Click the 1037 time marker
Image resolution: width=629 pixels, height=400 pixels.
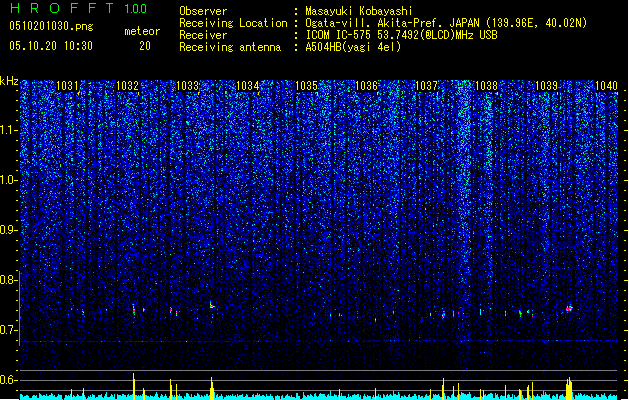426,85
